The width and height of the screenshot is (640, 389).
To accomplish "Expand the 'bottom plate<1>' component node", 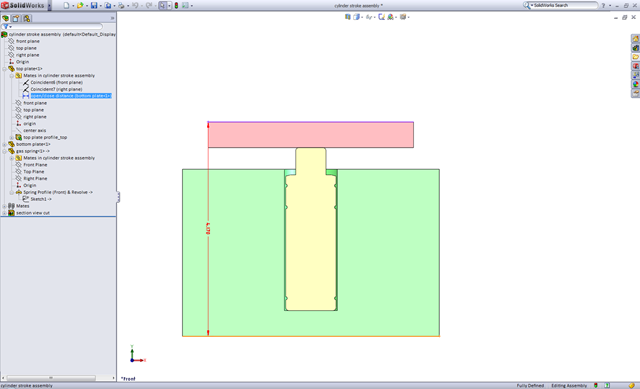I will 4,144.
